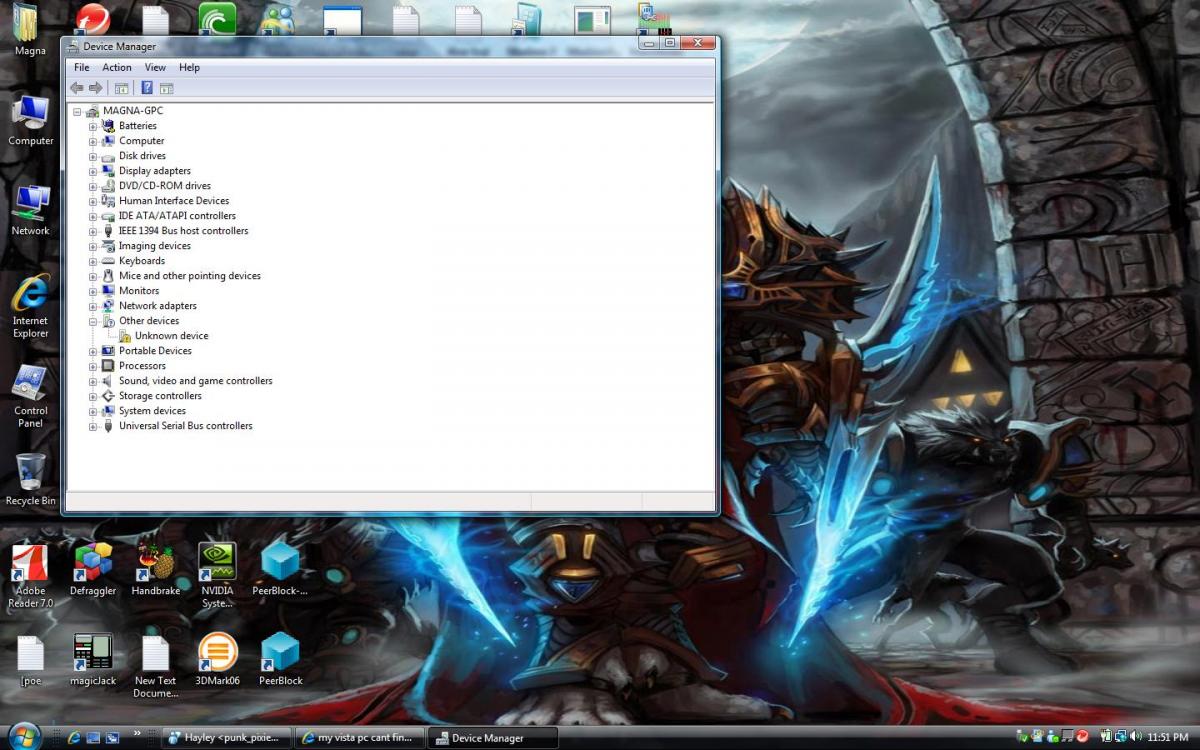Show more quick launch items chevron
This screenshot has width=1200, height=750.
point(137,735)
